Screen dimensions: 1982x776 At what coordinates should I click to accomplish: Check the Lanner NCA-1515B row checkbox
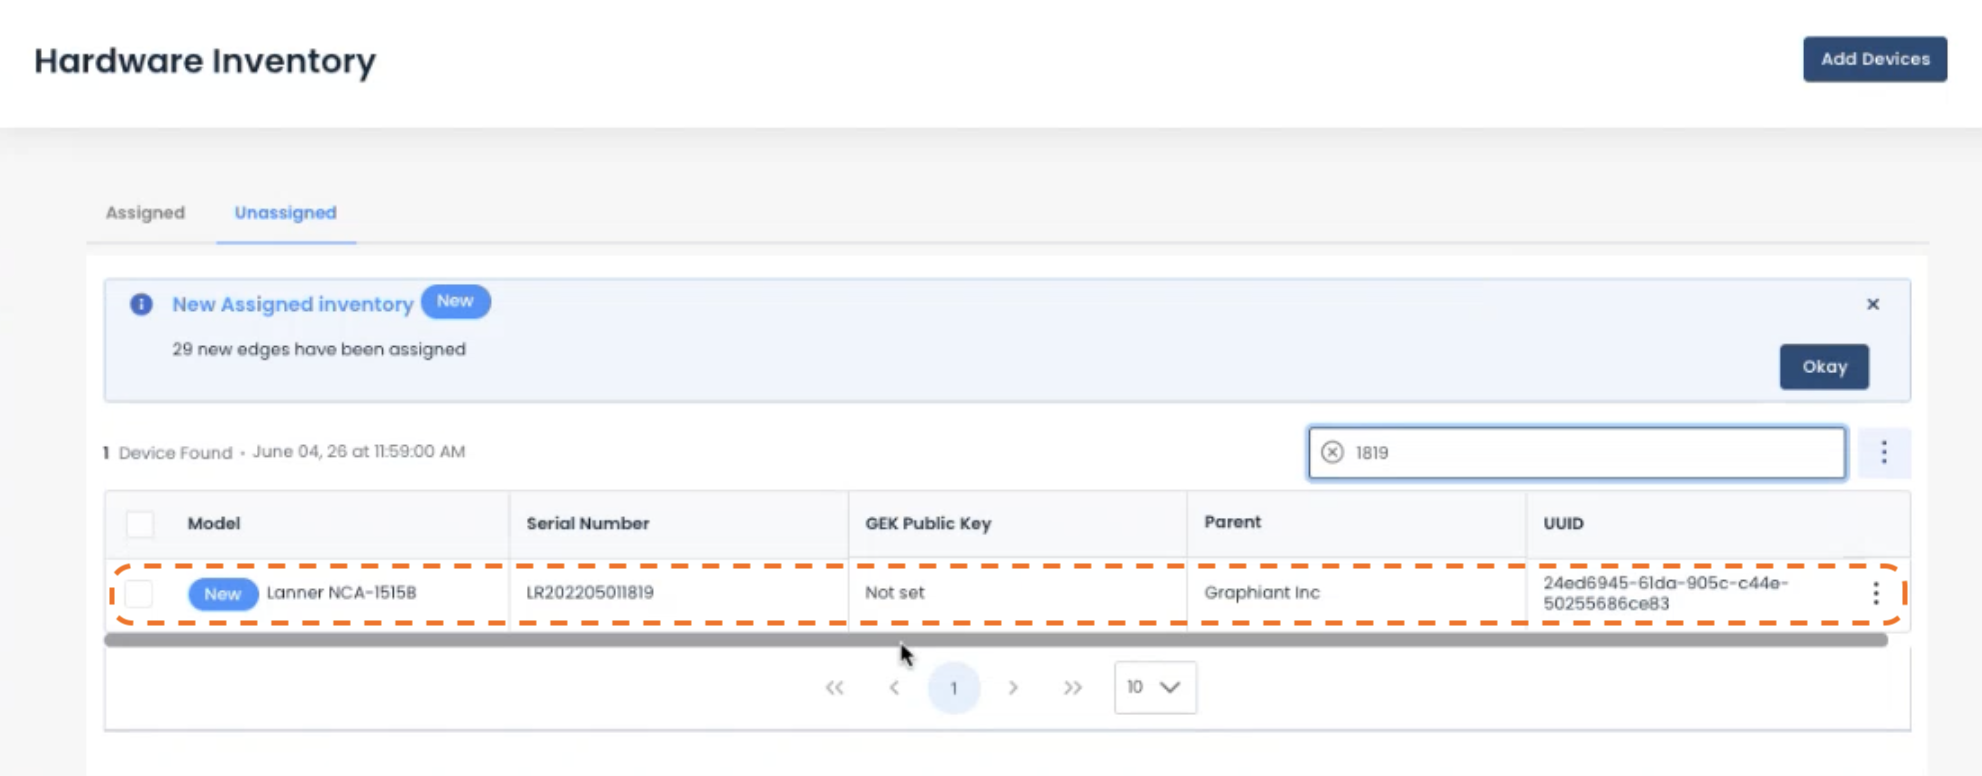pos(139,593)
